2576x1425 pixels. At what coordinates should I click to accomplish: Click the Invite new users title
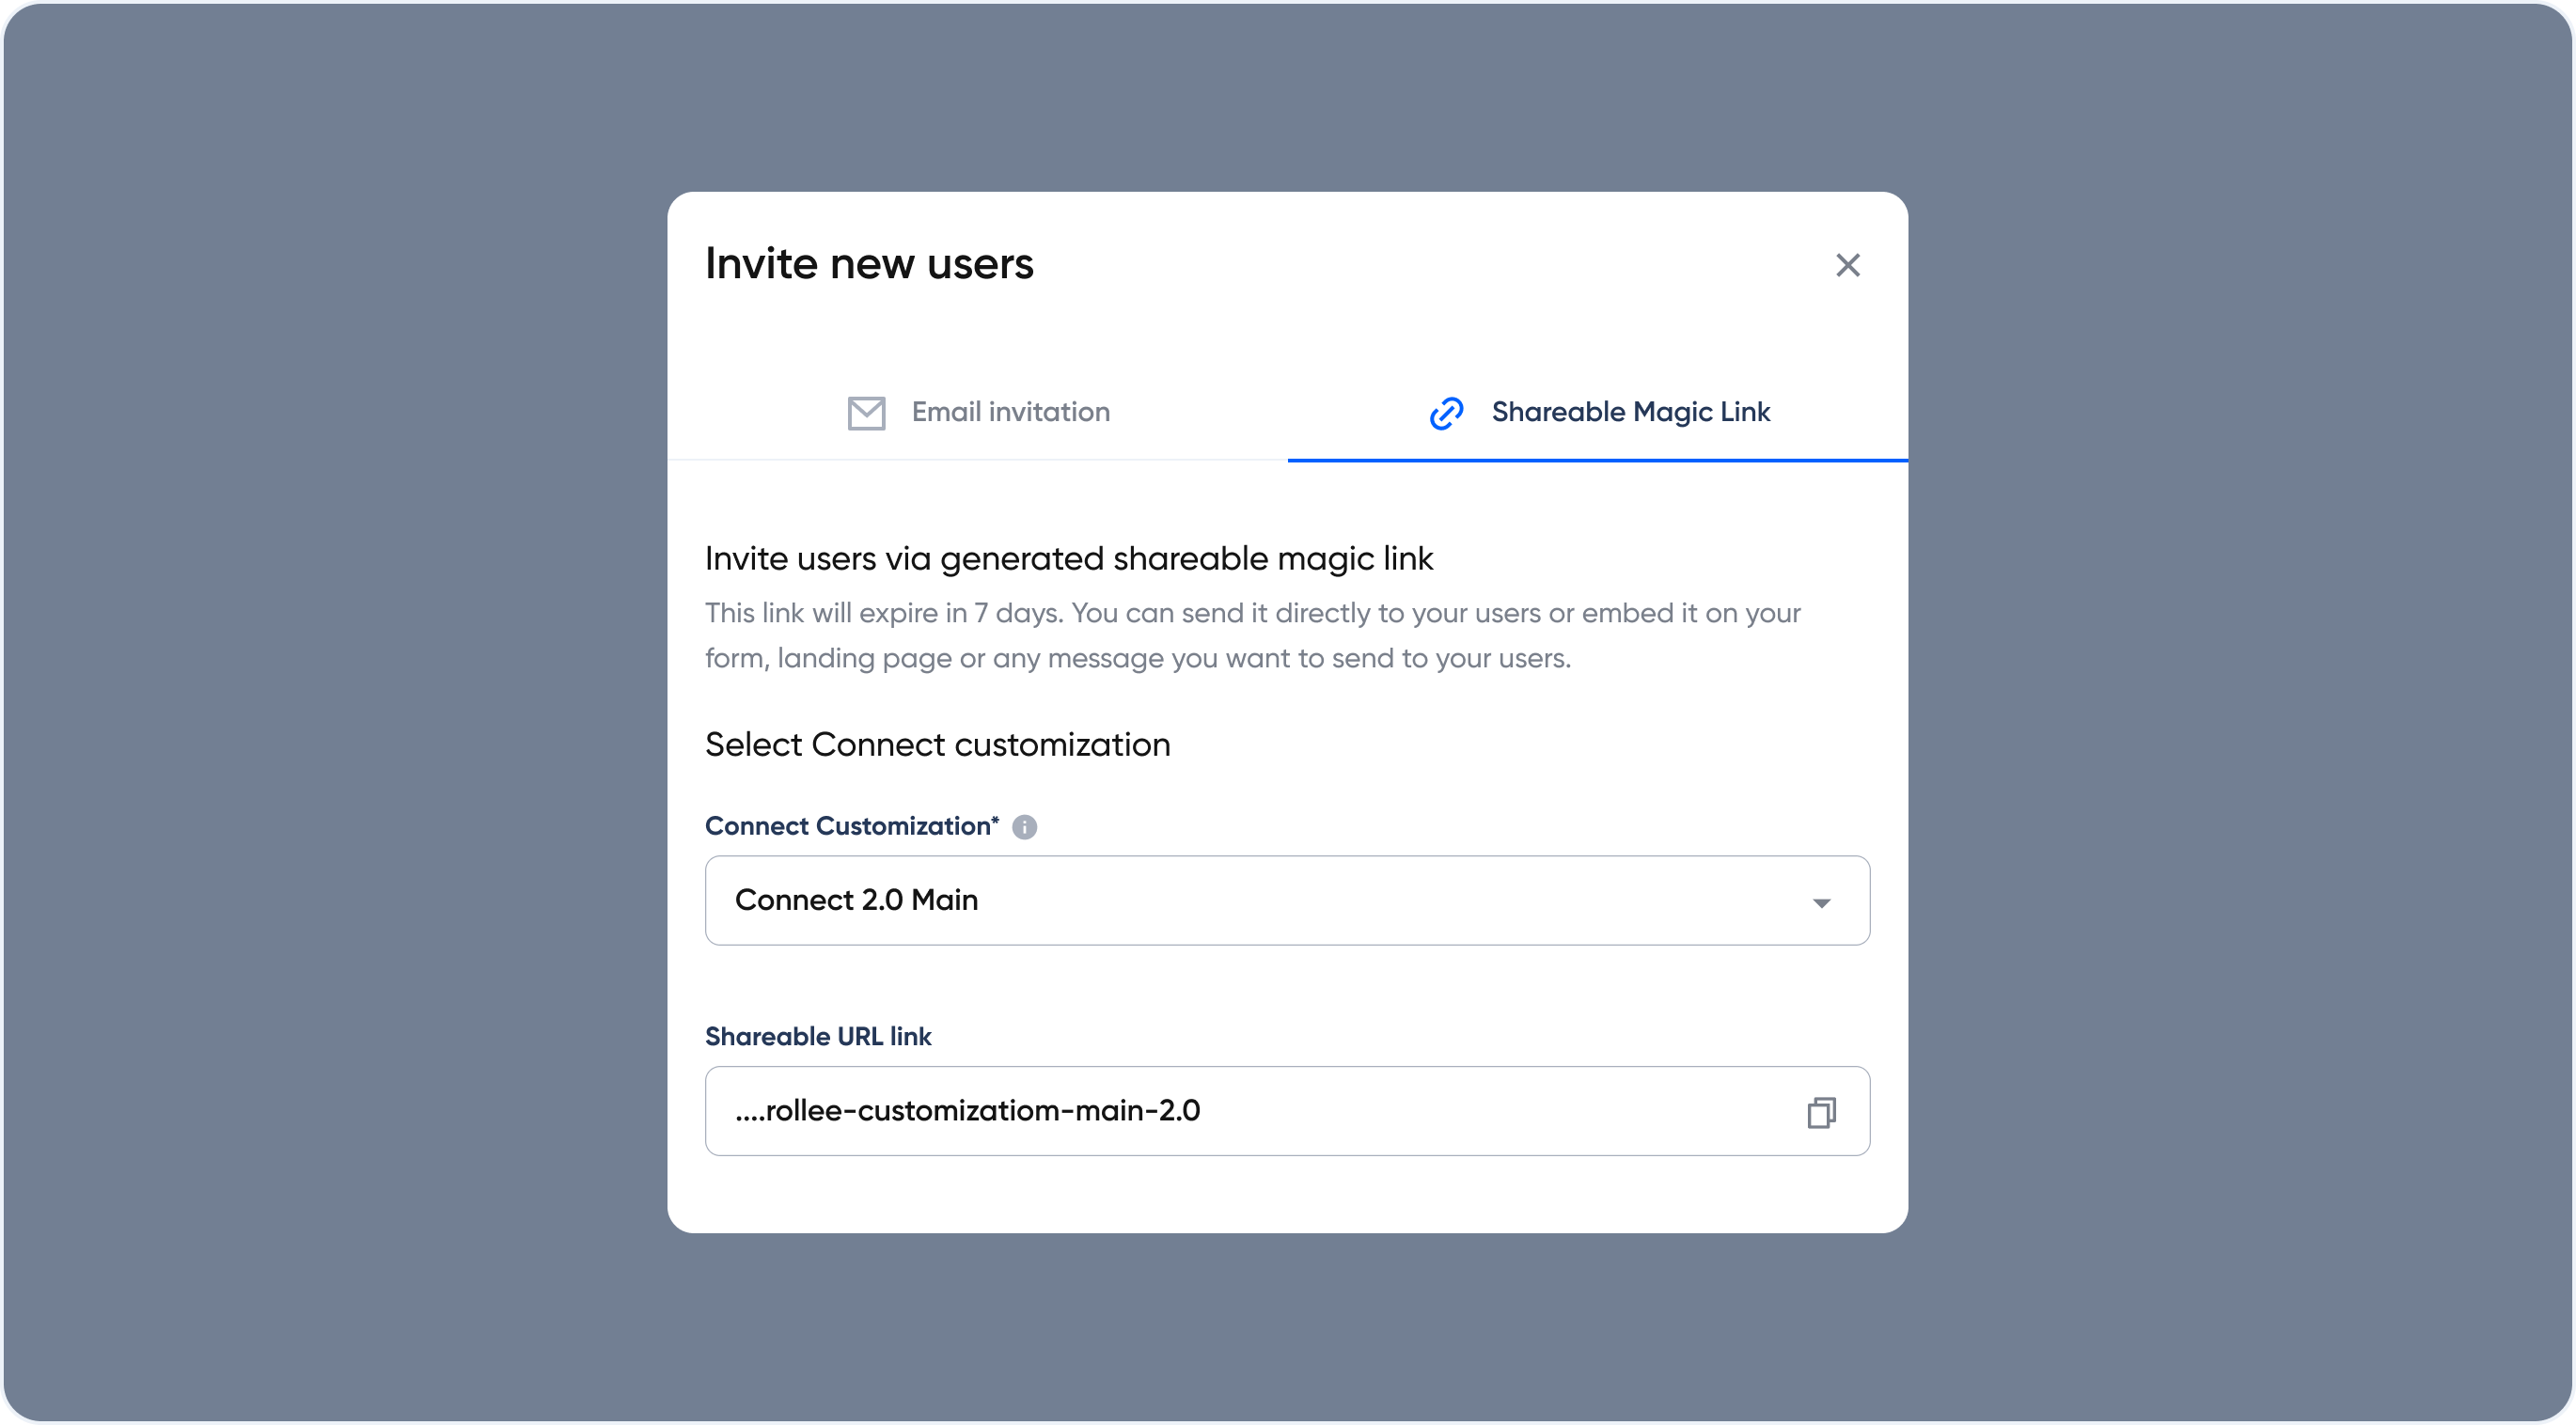click(x=869, y=264)
